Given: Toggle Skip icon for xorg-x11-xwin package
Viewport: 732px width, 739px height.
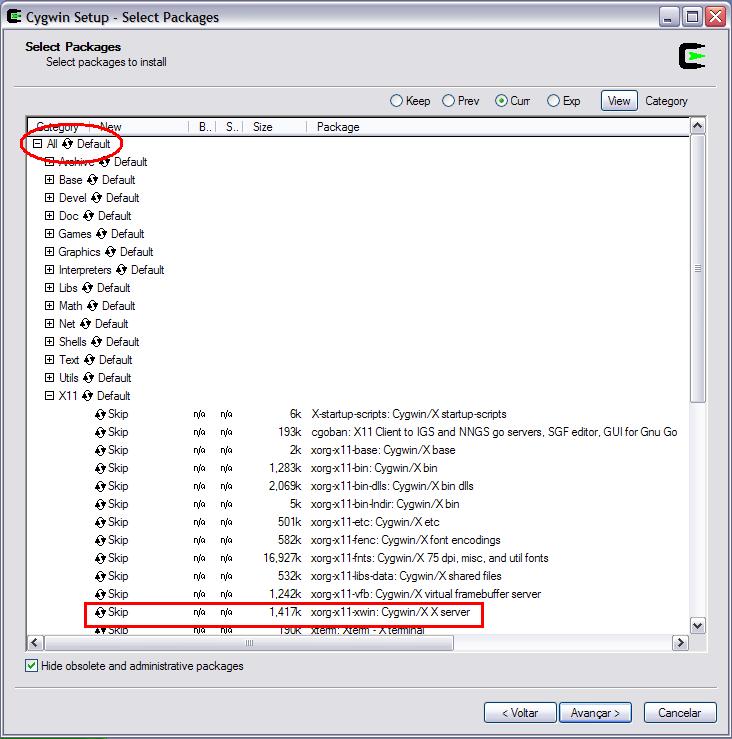Looking at the screenshot, I should 100,612.
